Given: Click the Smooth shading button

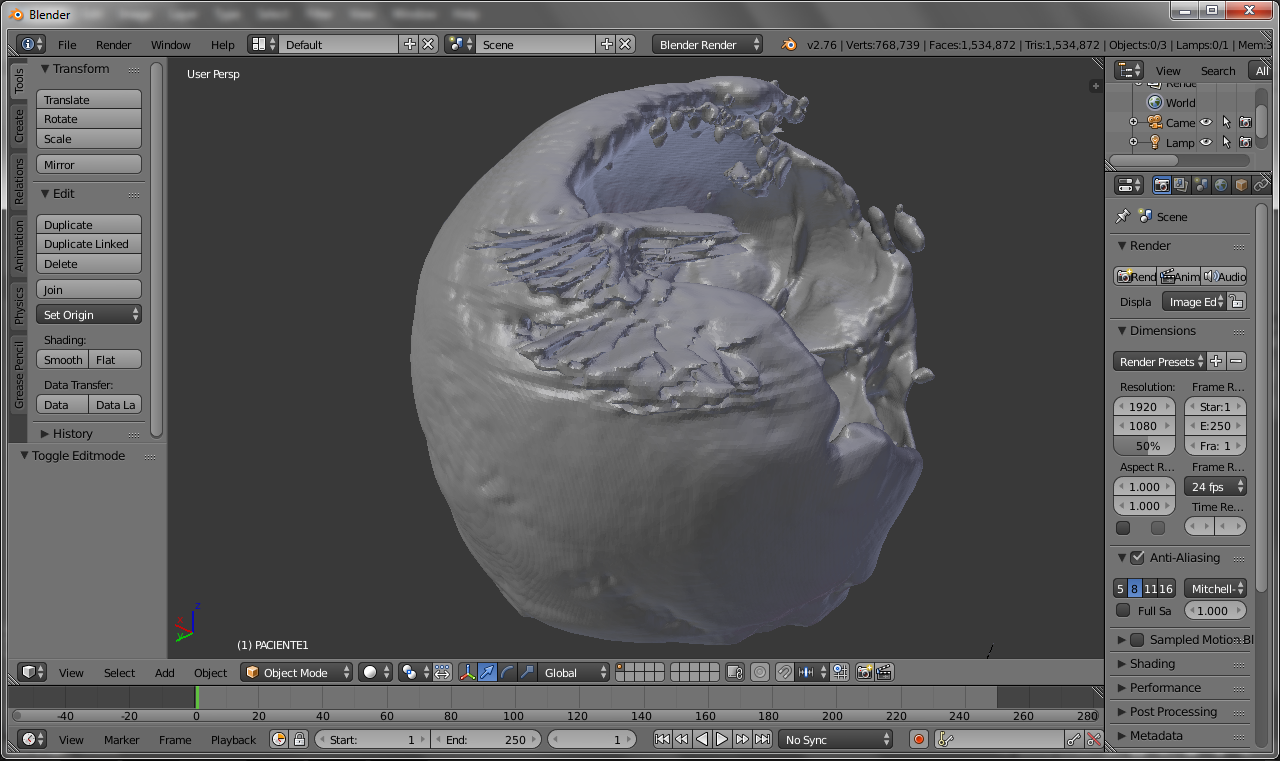Looking at the screenshot, I should 63,360.
